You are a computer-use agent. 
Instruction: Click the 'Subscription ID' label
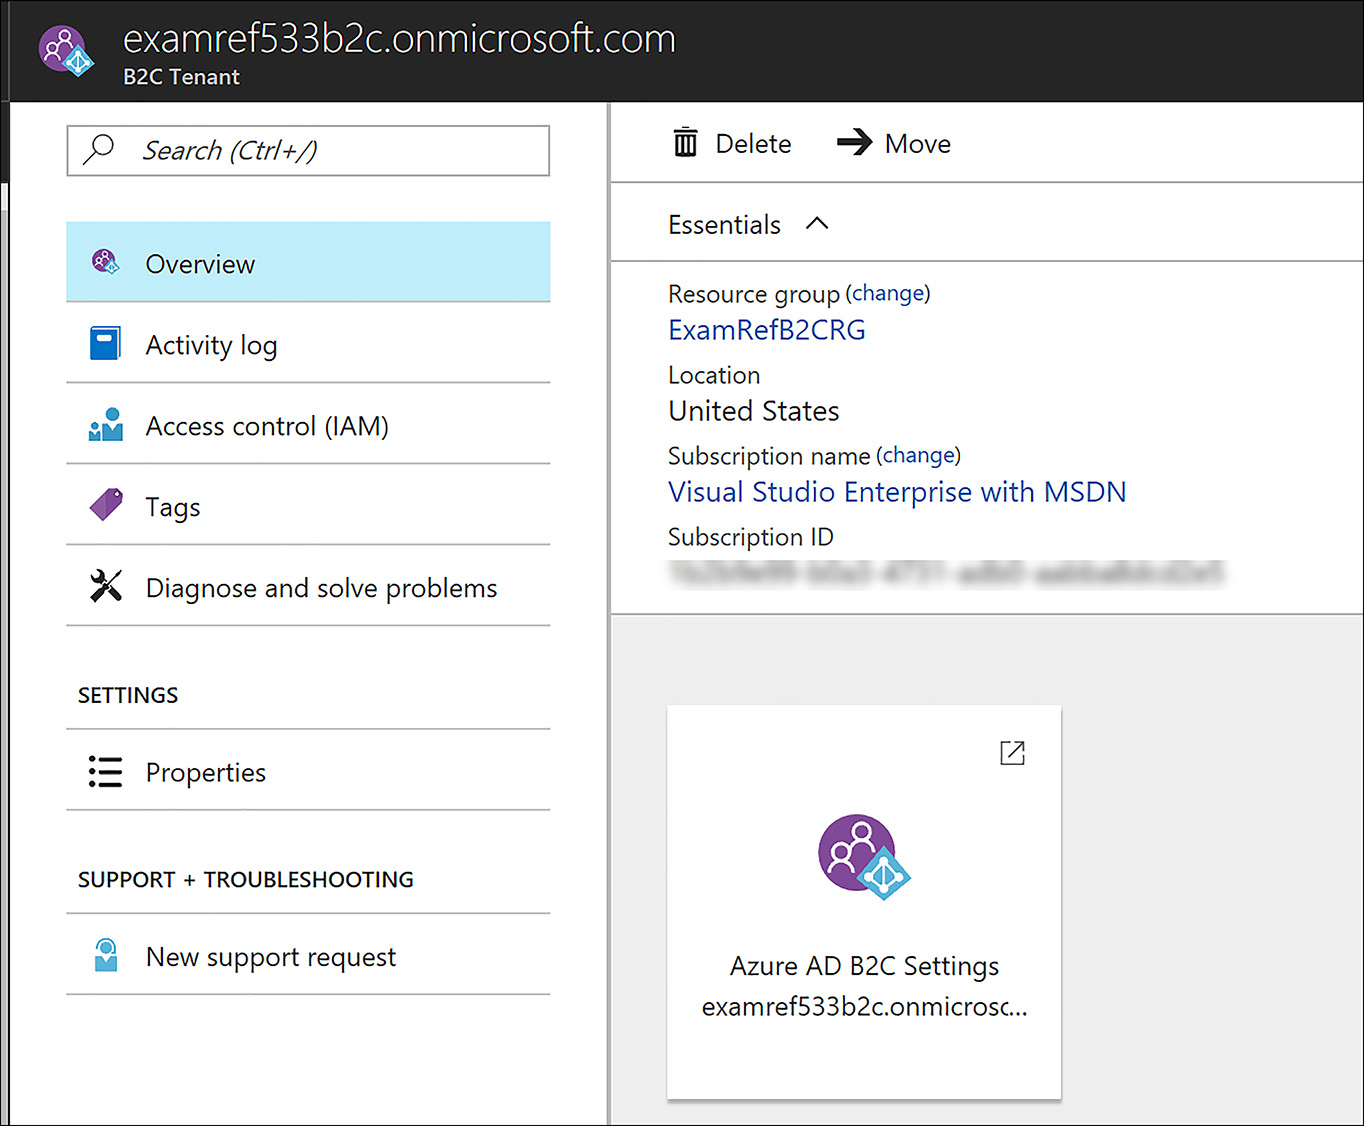750,537
